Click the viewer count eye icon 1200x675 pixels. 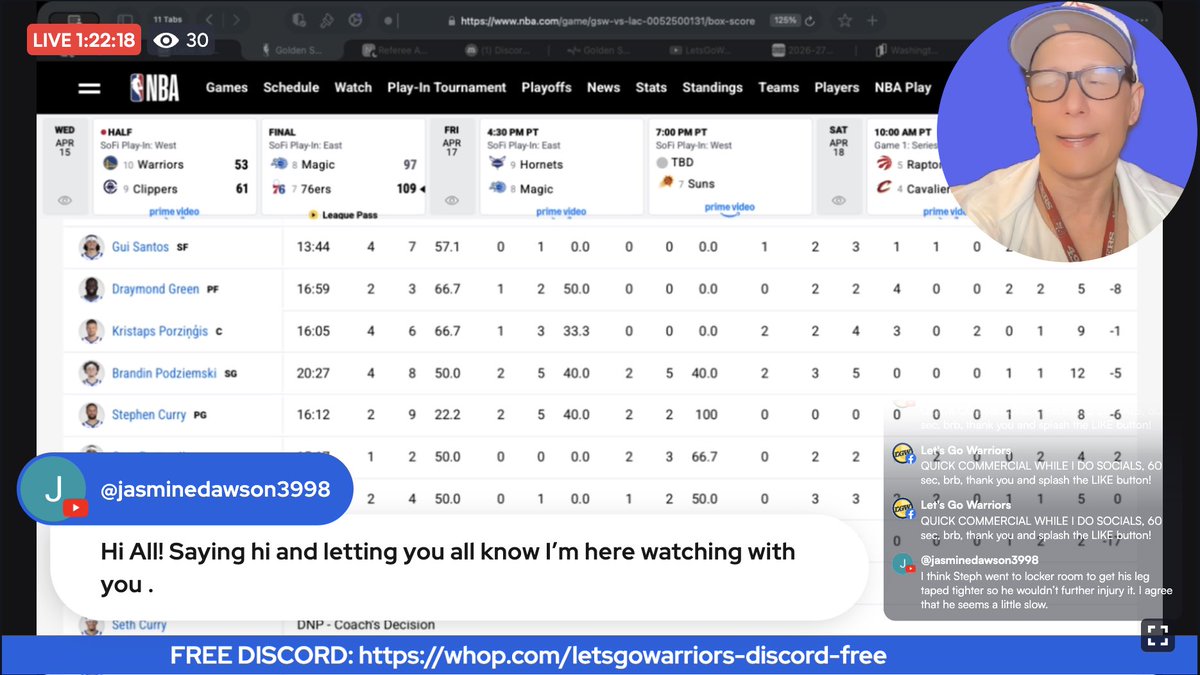167,40
